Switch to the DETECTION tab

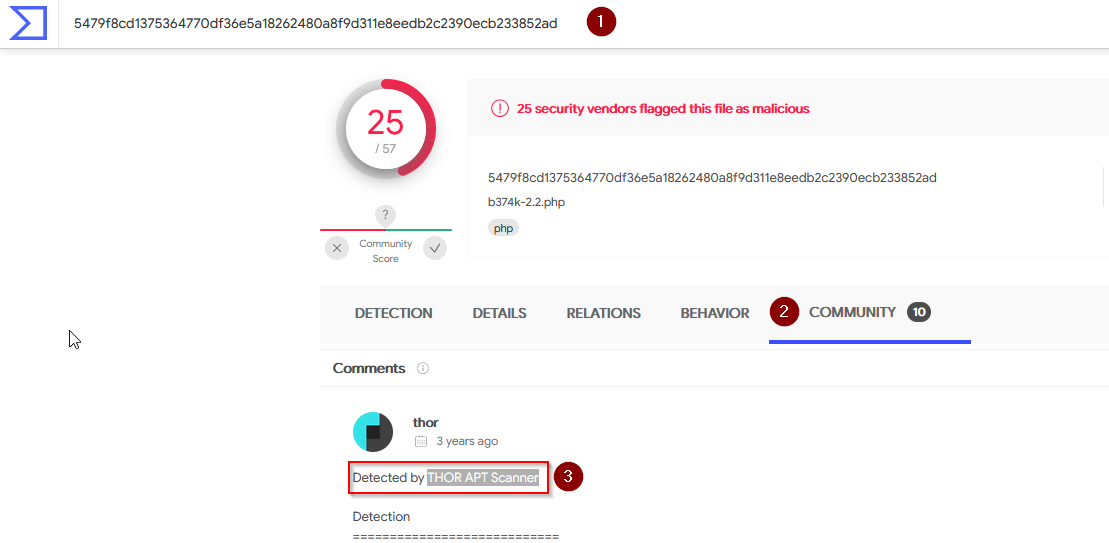(393, 313)
